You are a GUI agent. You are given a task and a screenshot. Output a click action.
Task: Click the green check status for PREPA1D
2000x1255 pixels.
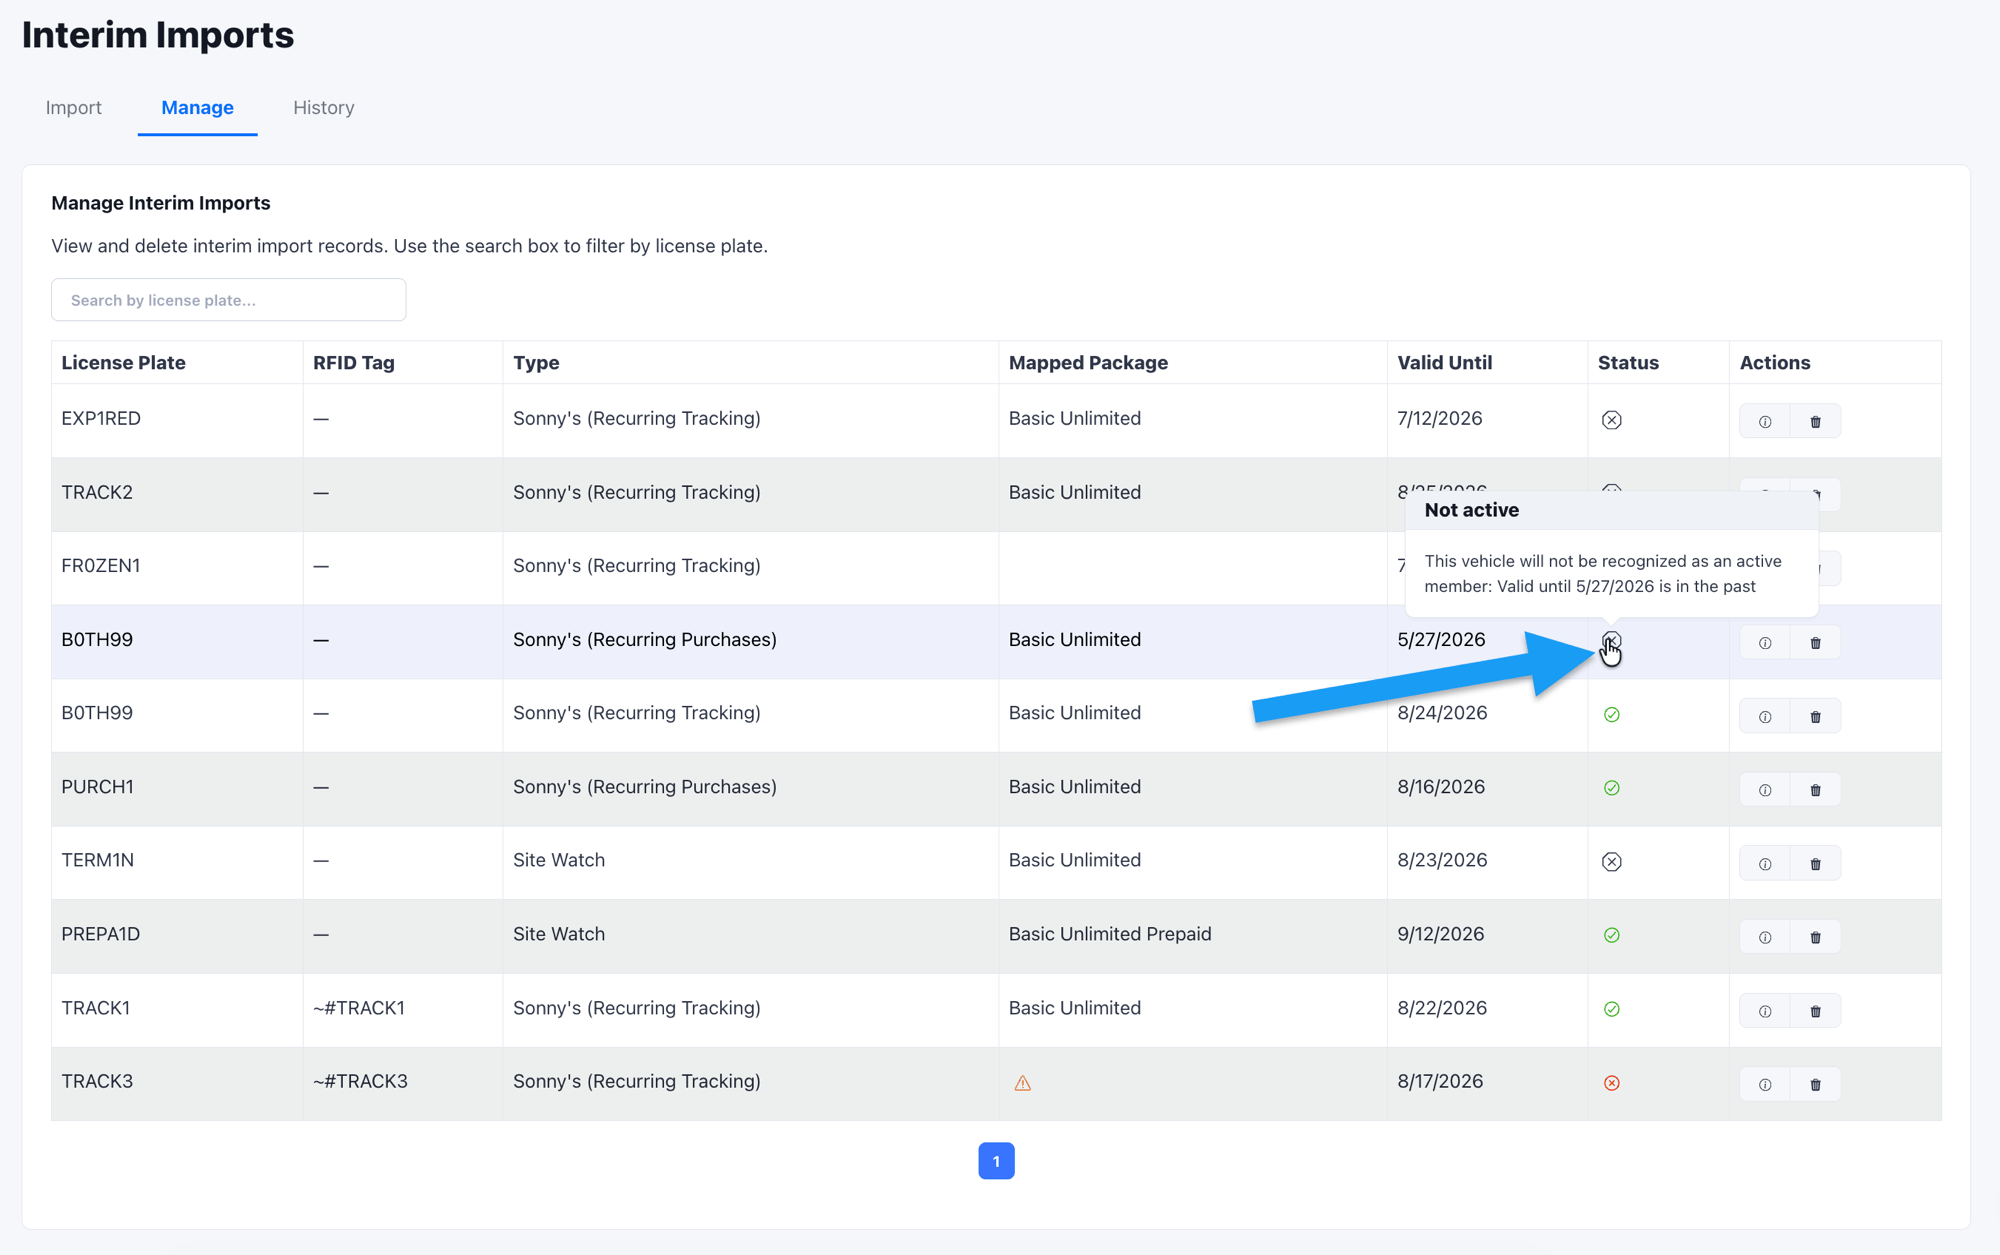[x=1611, y=936]
